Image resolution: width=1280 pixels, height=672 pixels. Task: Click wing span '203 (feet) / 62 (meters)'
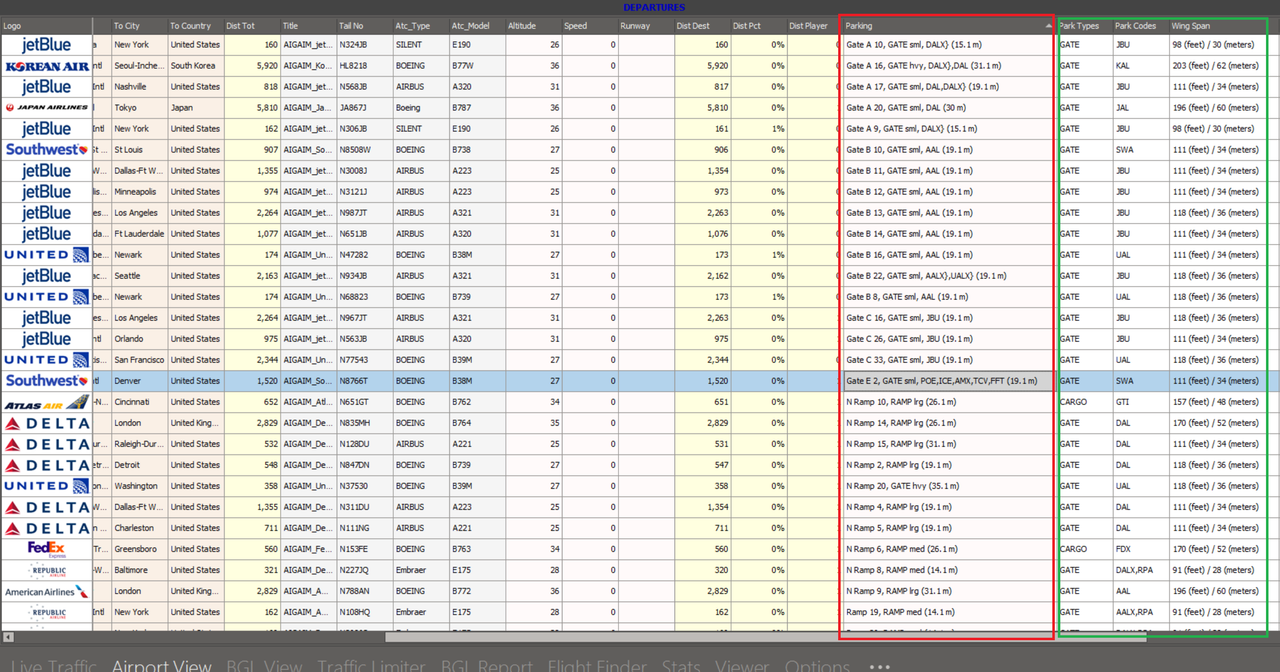pos(1218,66)
